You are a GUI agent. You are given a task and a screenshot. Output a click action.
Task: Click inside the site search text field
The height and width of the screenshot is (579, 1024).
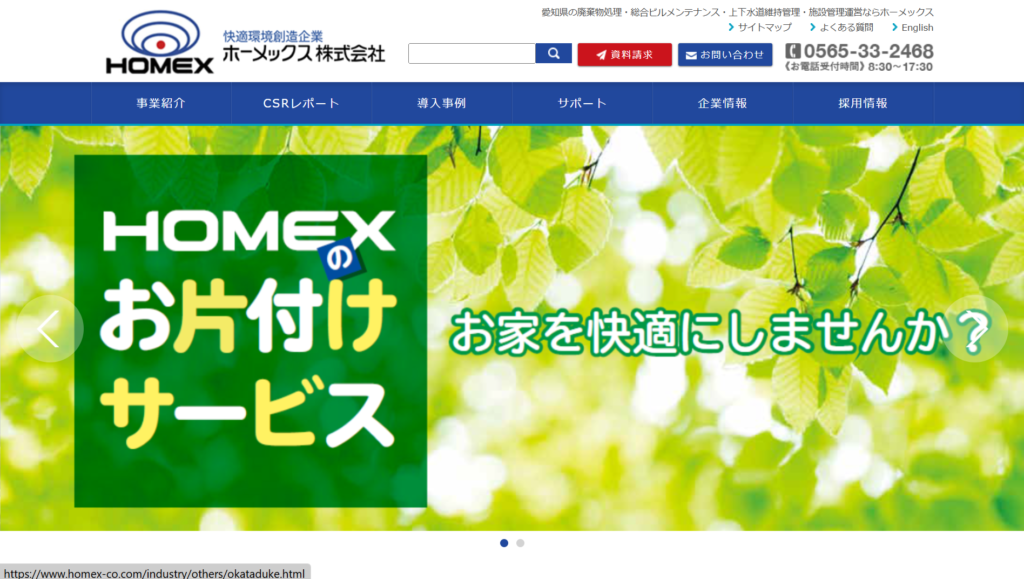click(471, 54)
